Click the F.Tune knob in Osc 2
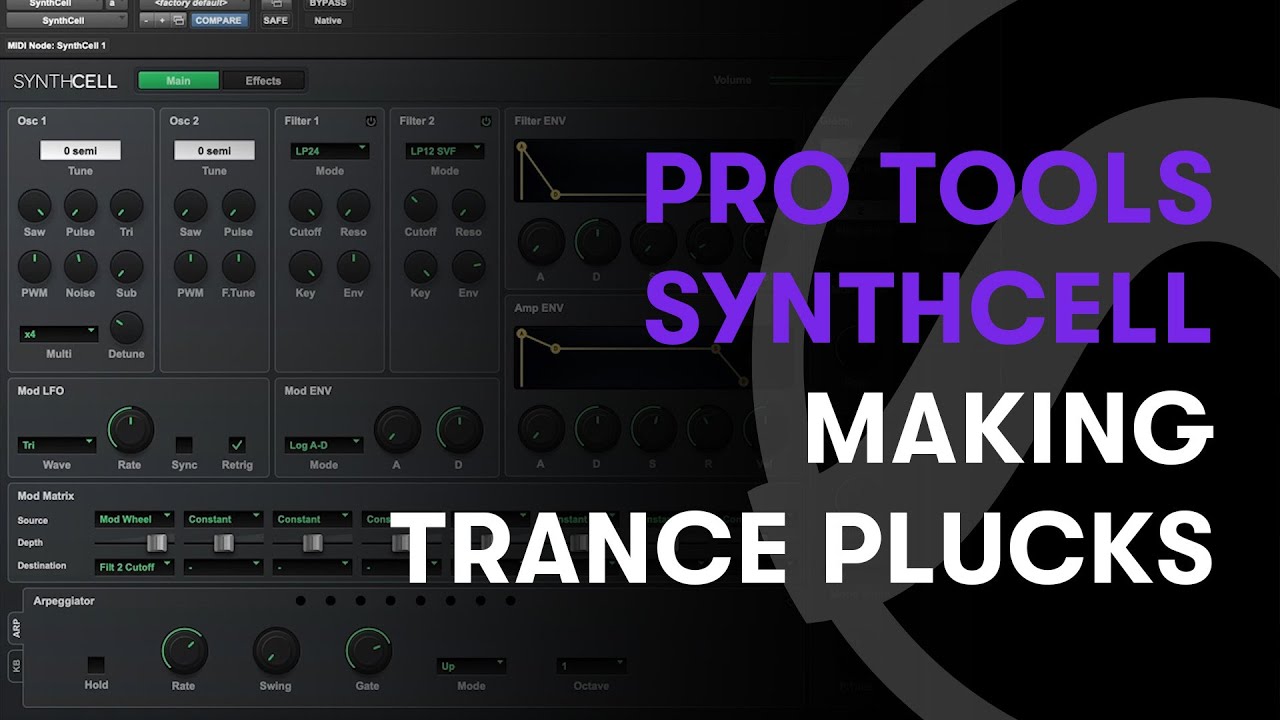 click(x=238, y=266)
